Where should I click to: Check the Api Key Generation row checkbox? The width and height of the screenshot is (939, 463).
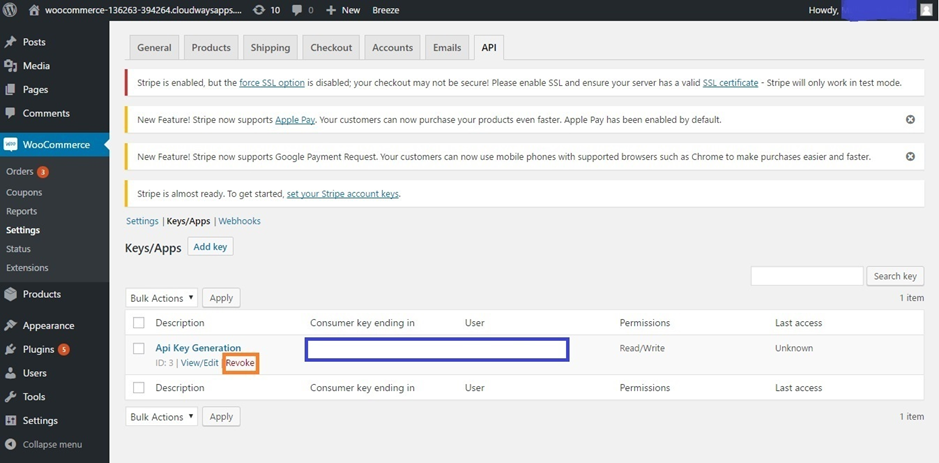pyautogui.click(x=139, y=348)
